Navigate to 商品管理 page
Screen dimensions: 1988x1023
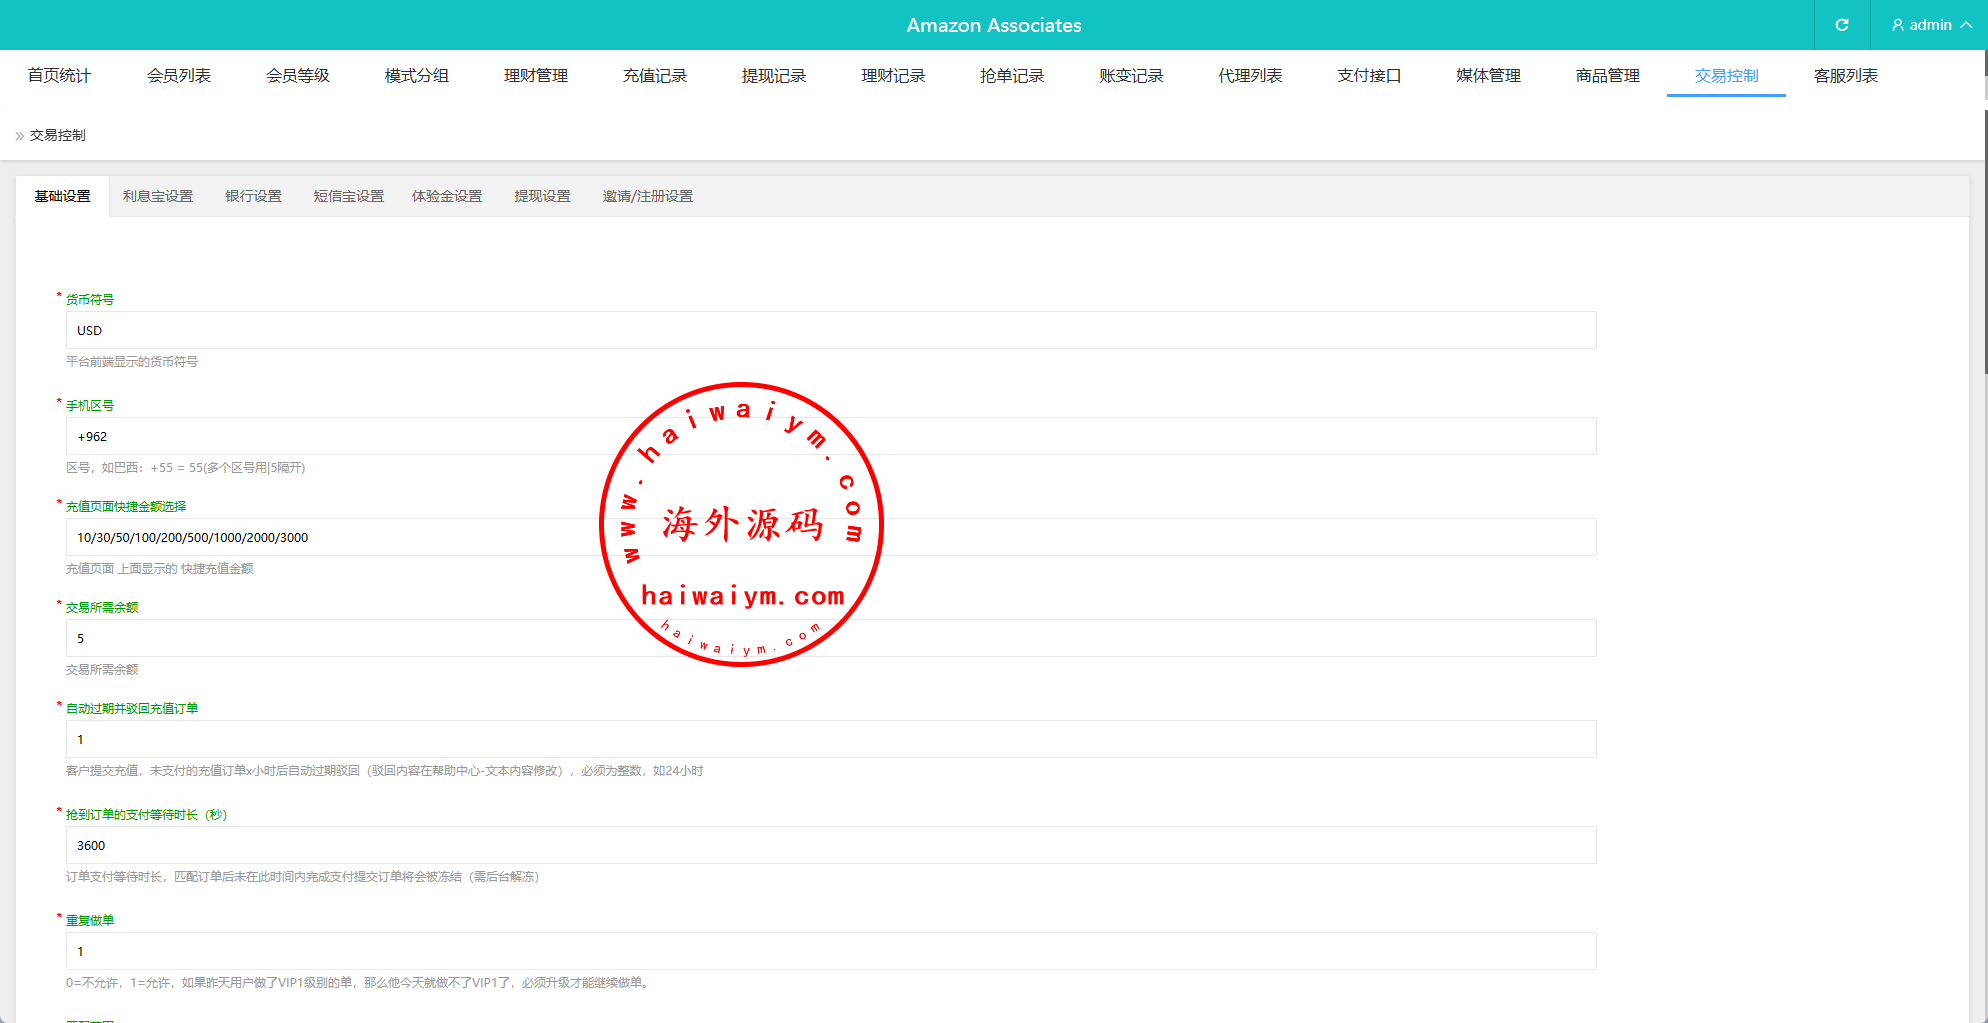1607,76
